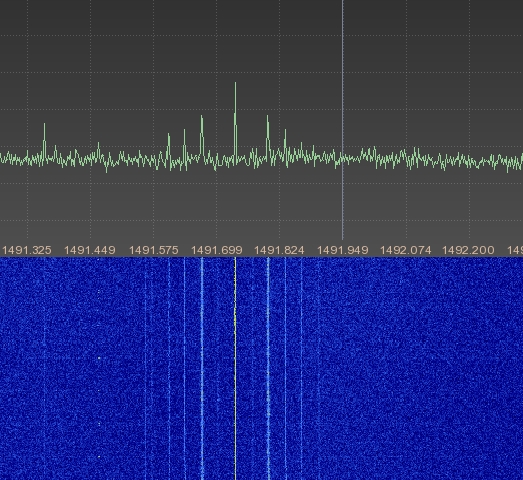Select the 1491.824 frequency axis label
This screenshot has width=523, height=480.
[x=279, y=250]
